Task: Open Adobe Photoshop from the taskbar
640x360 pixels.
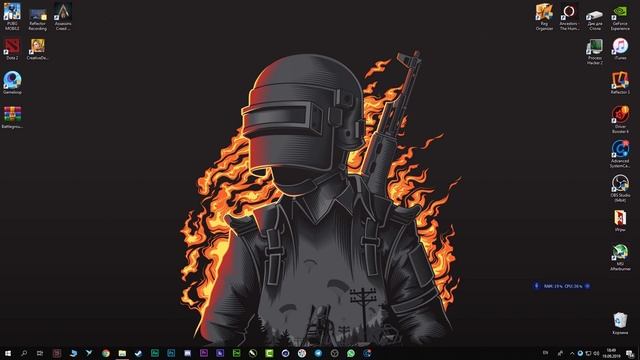Action: click(171, 353)
